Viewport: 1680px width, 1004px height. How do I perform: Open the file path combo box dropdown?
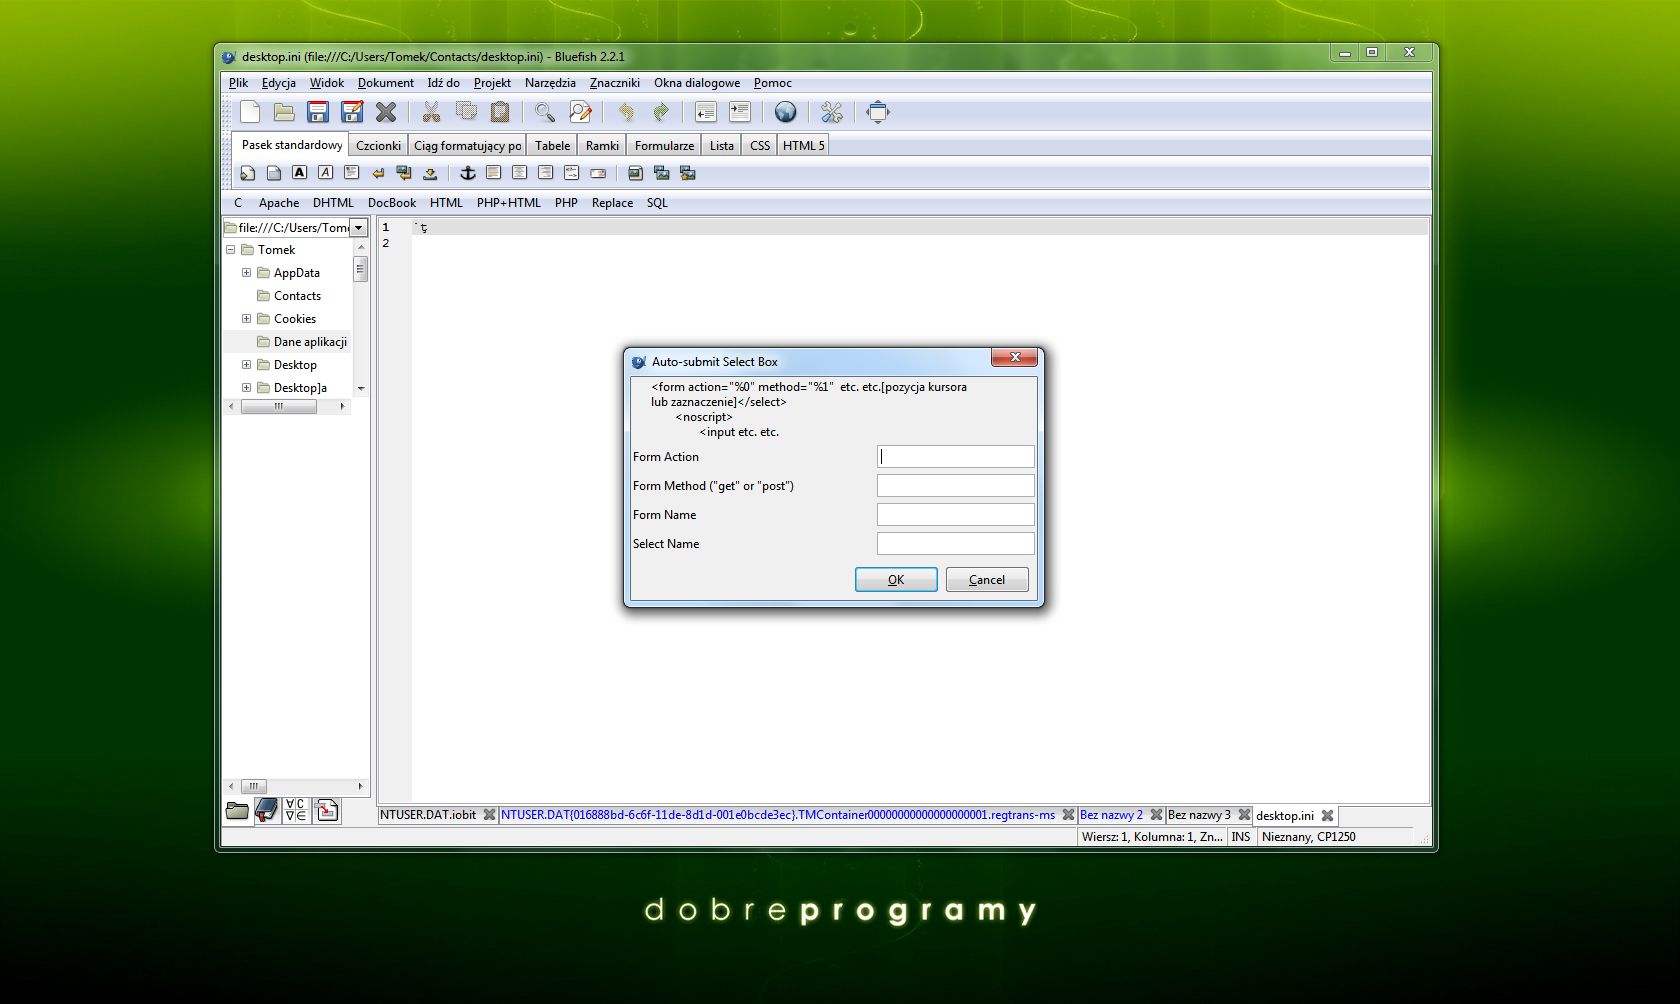click(x=359, y=228)
